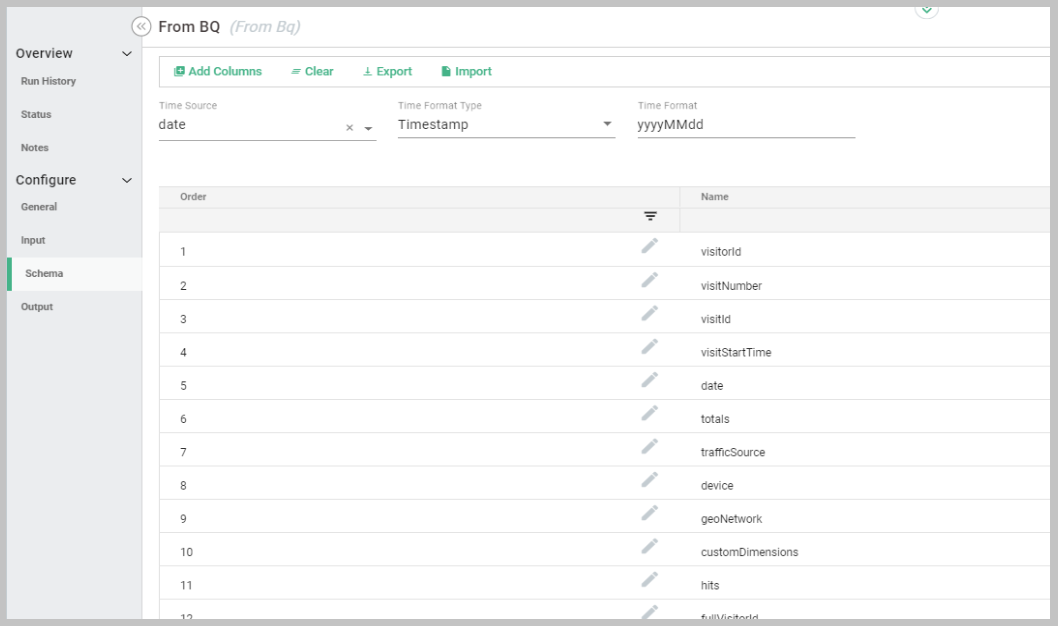Click the green circular chevron at top

pos(926,8)
